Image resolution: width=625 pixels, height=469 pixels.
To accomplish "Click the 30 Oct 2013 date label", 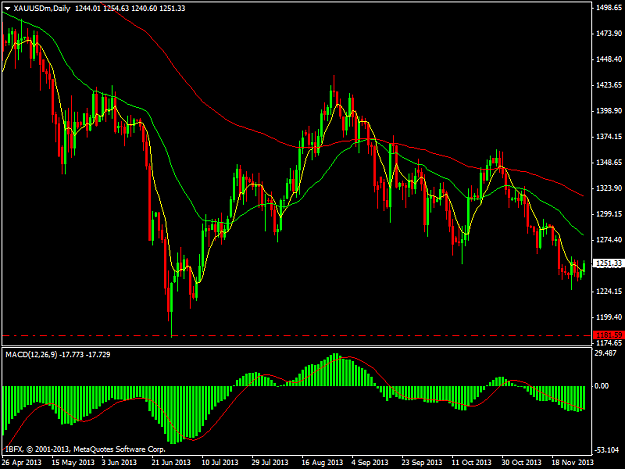I will pos(521,462).
